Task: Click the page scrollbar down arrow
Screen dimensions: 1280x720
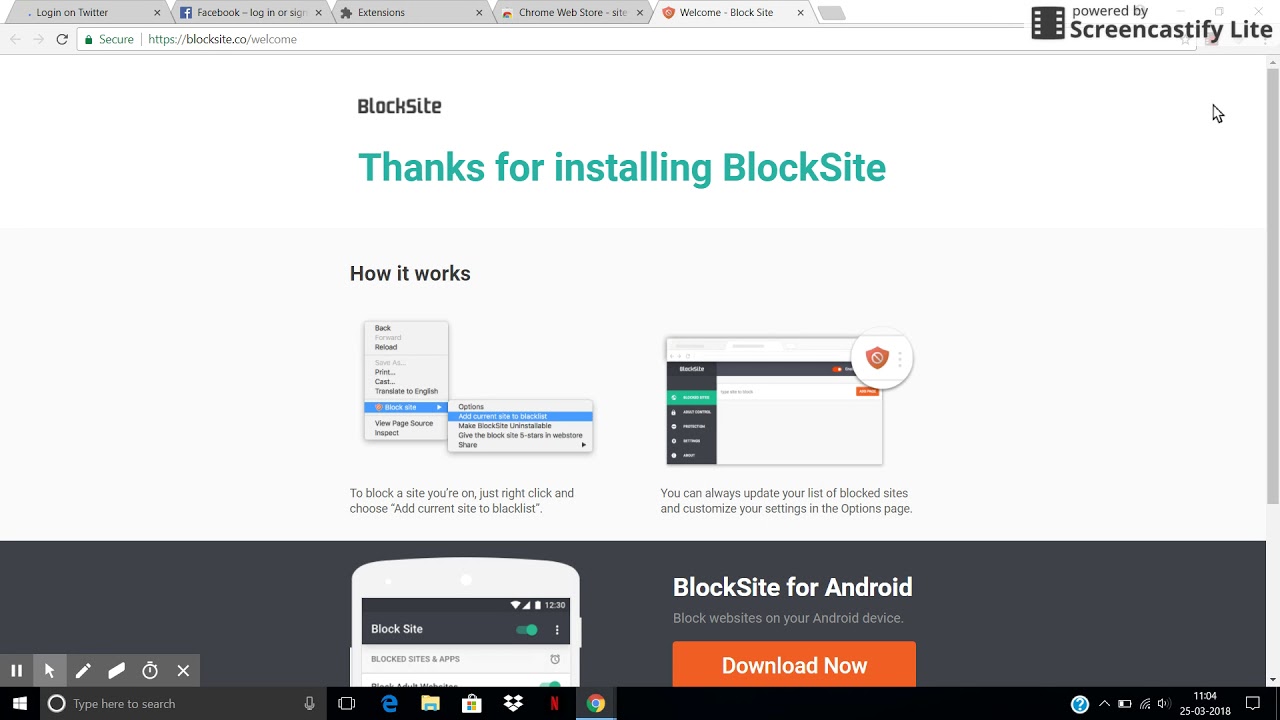Action: point(1273,680)
